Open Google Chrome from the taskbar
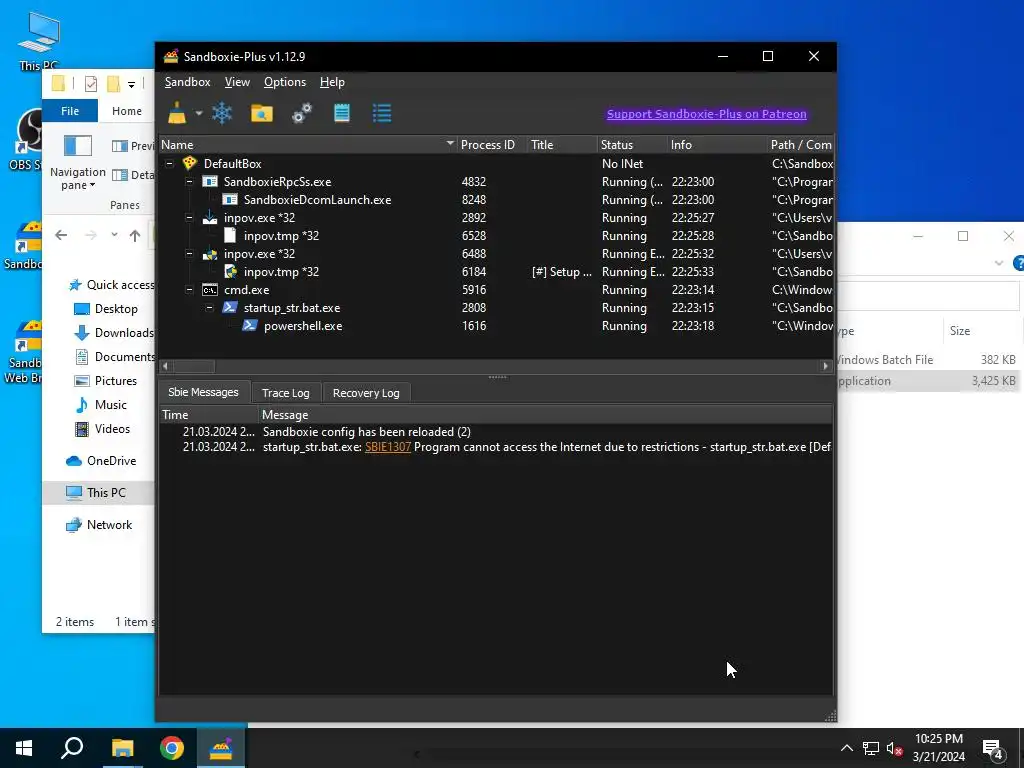Viewport: 1024px width, 768px height. [x=172, y=748]
